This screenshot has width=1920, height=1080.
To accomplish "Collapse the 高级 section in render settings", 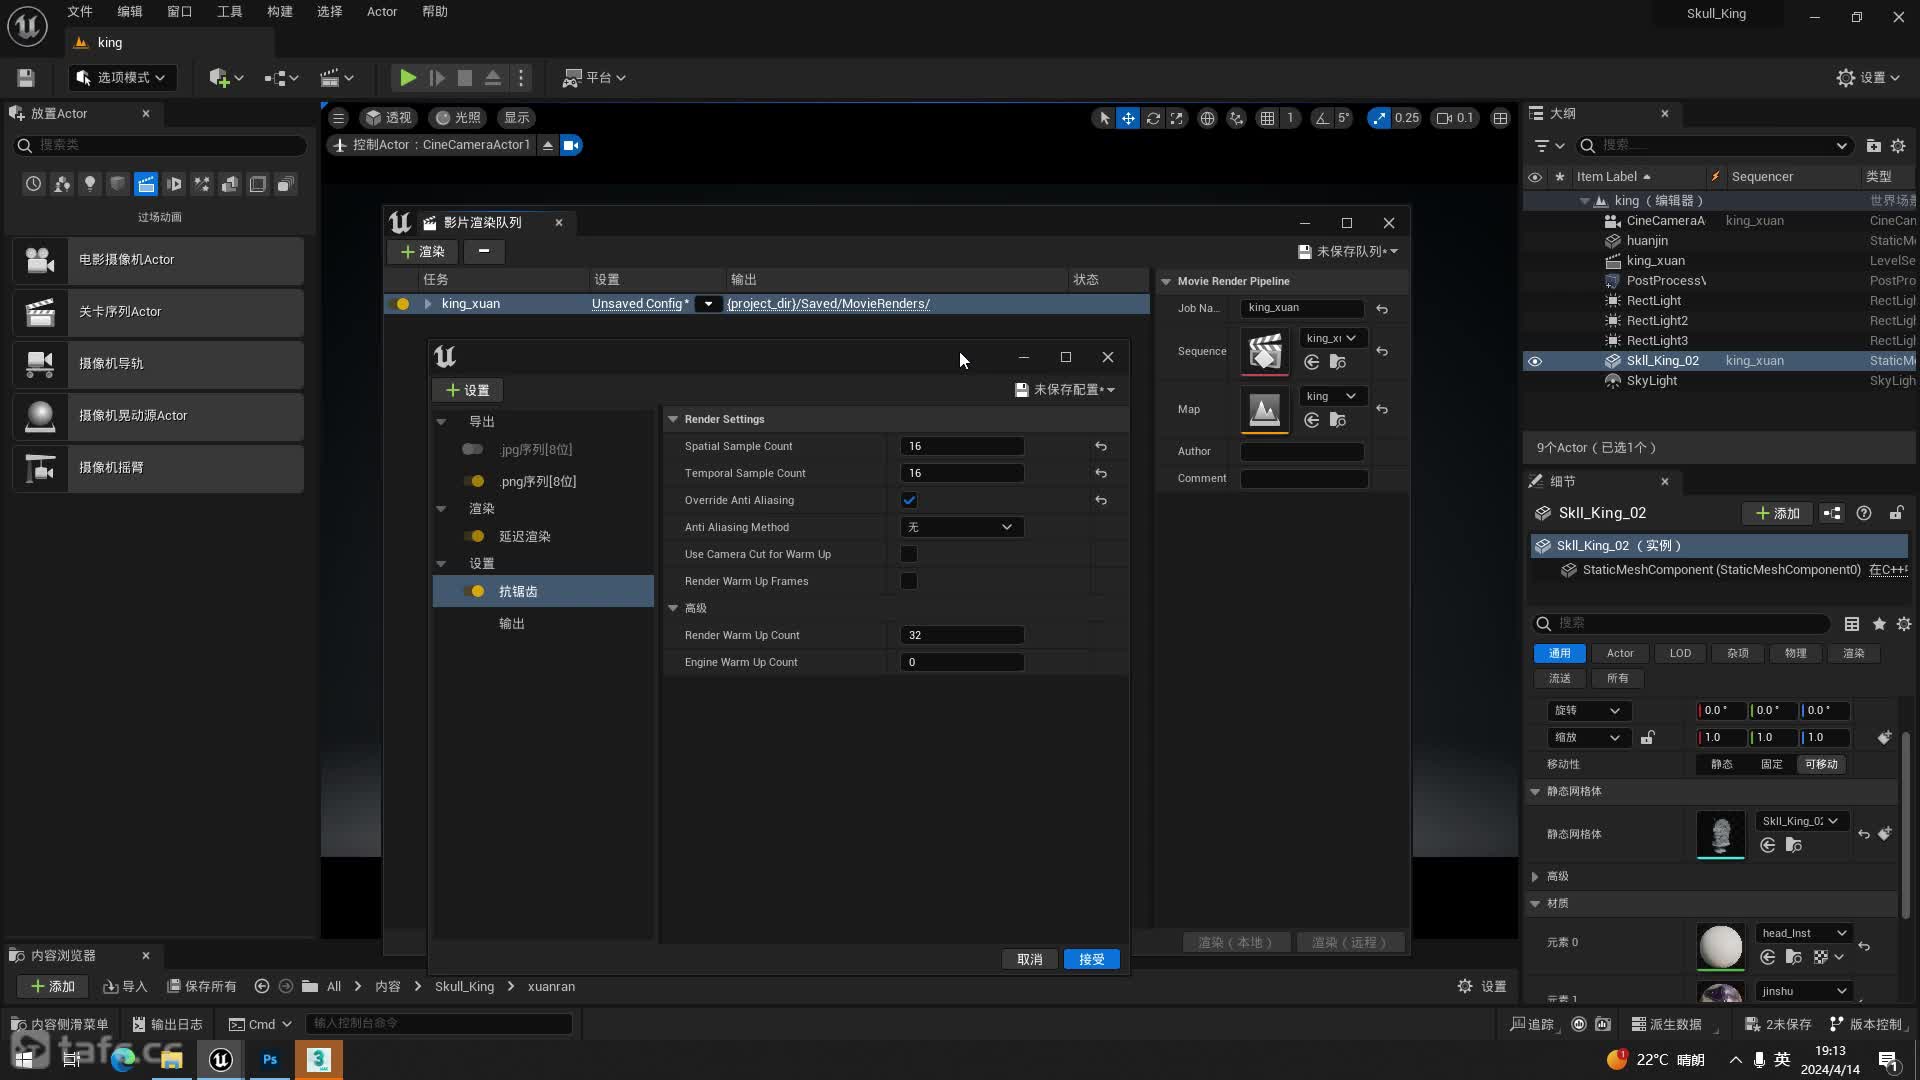I will (673, 608).
